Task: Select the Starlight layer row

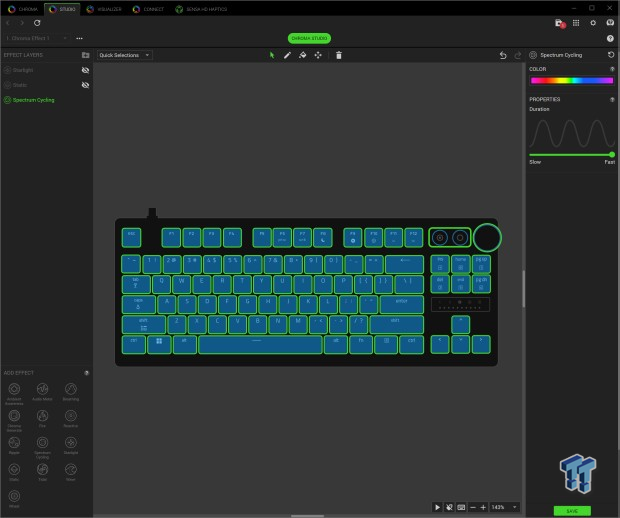Action: [47, 70]
